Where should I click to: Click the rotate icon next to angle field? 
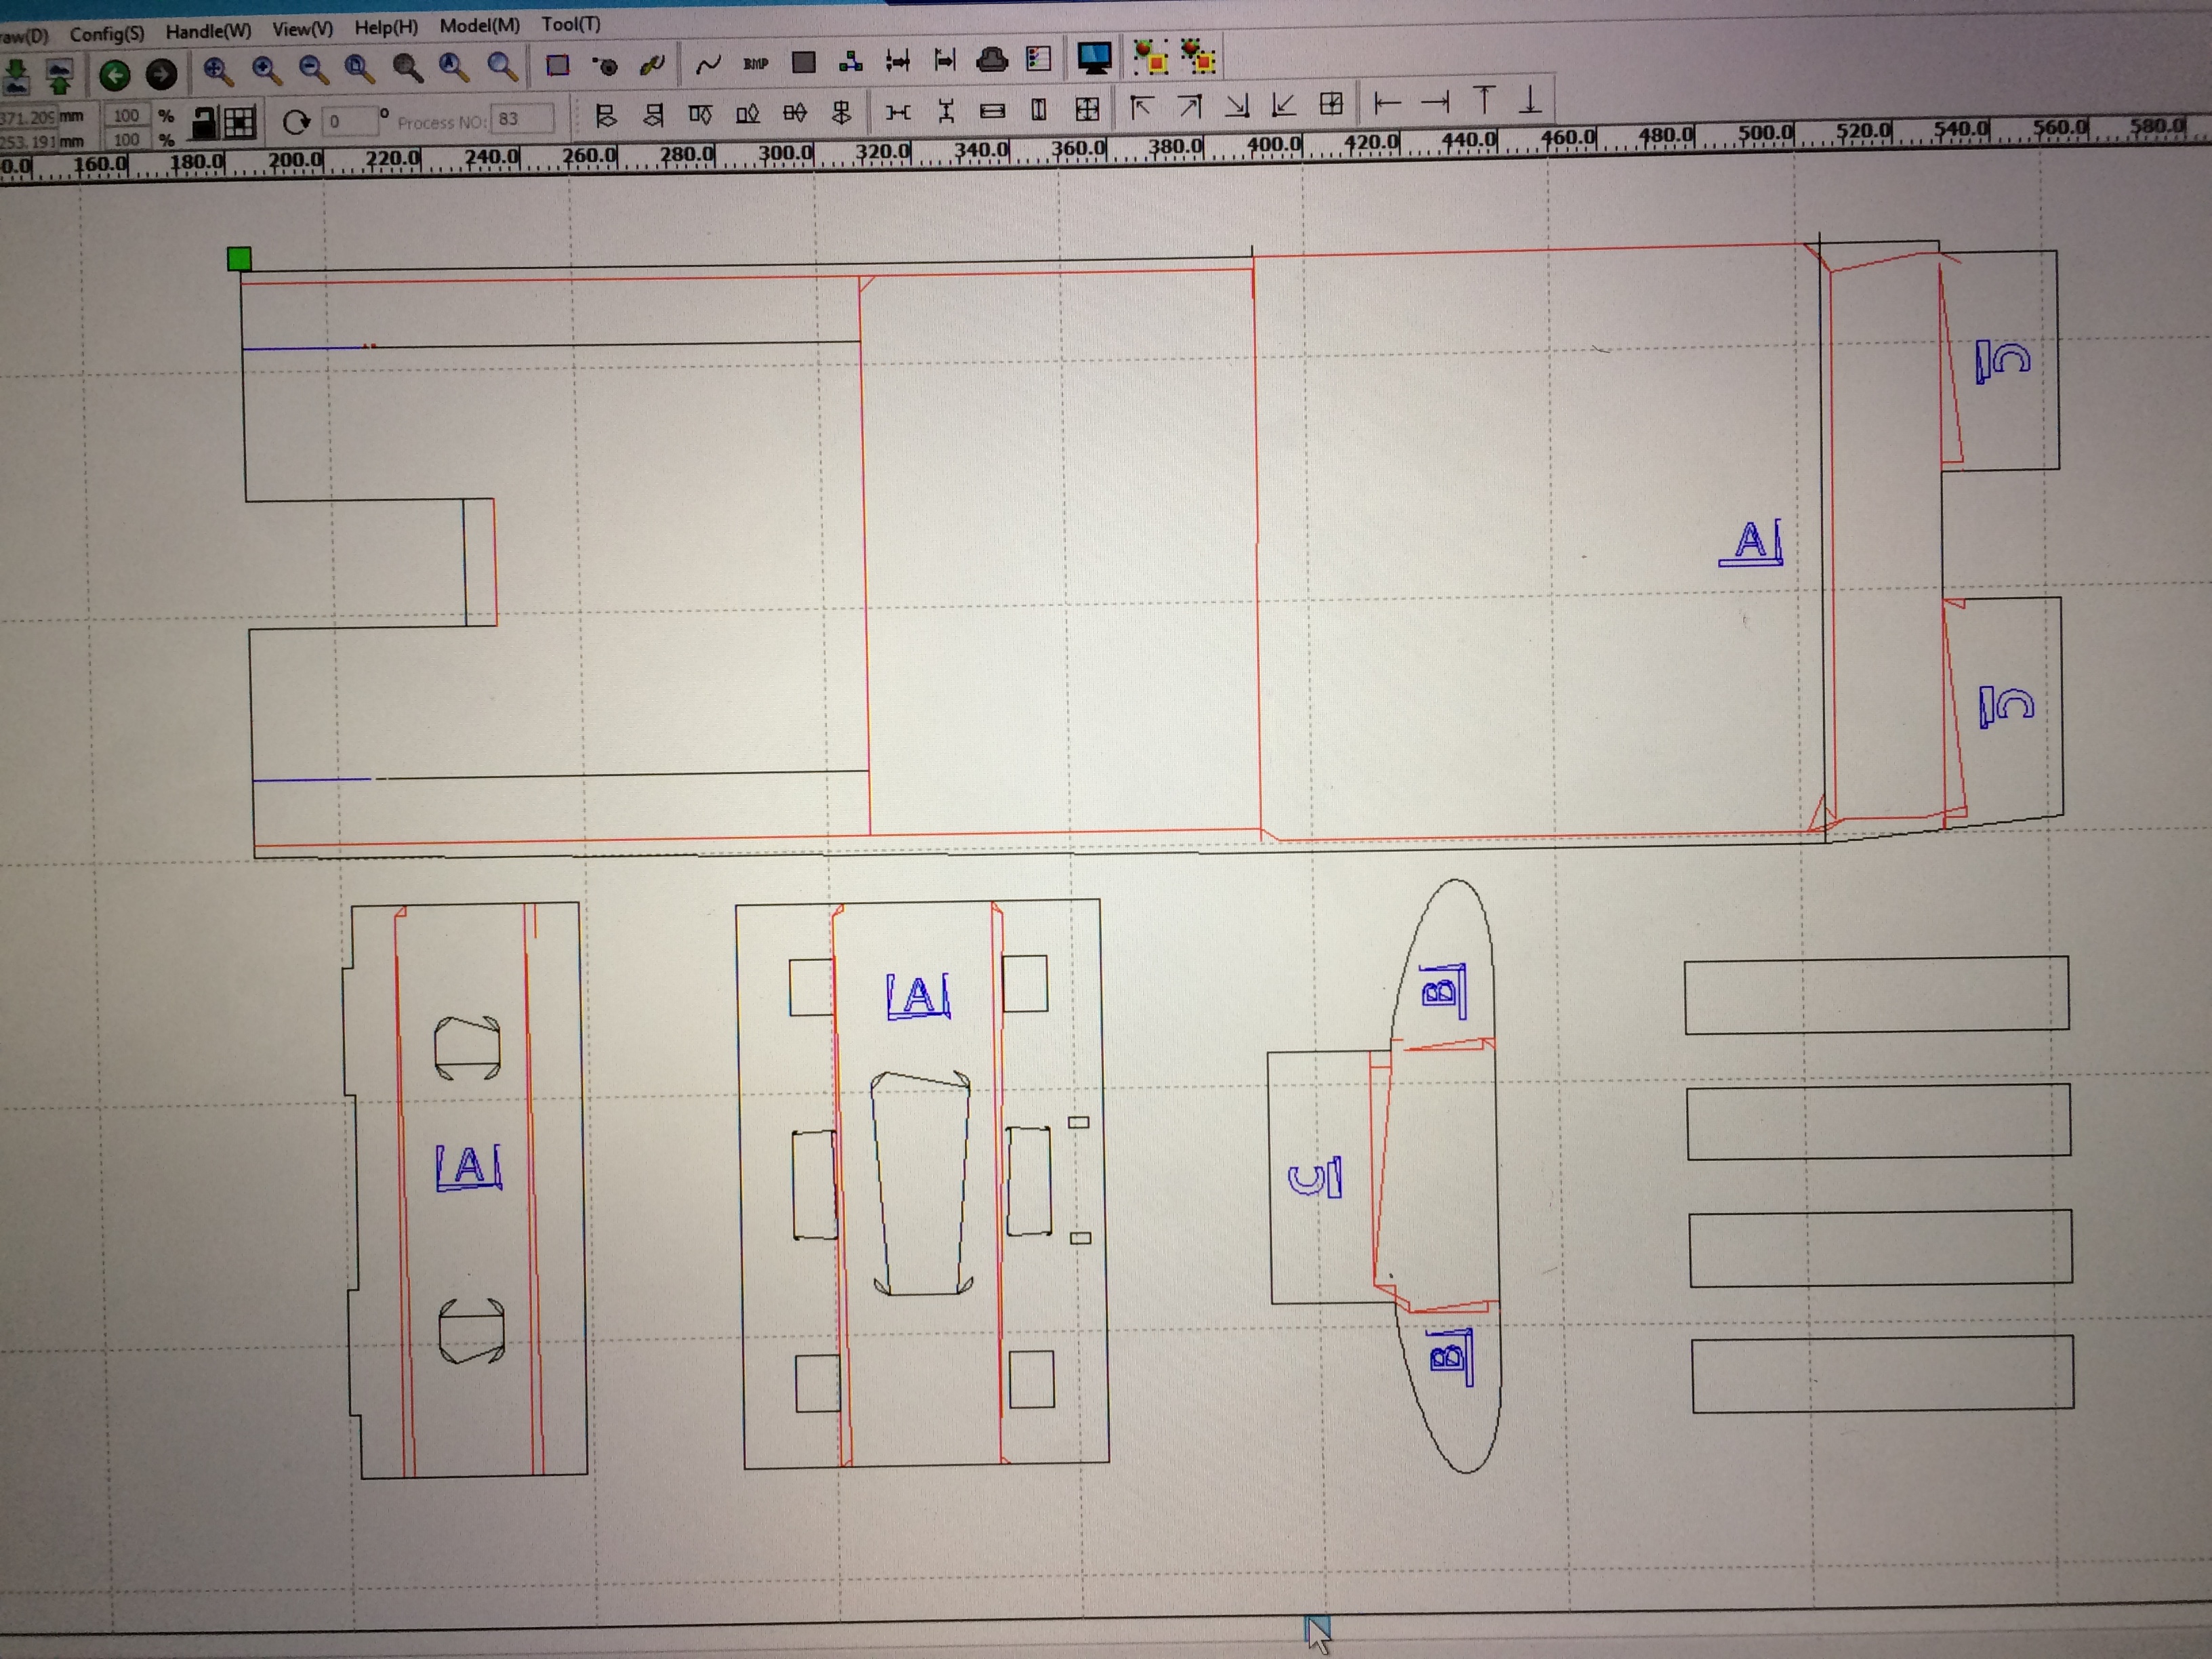click(x=295, y=122)
